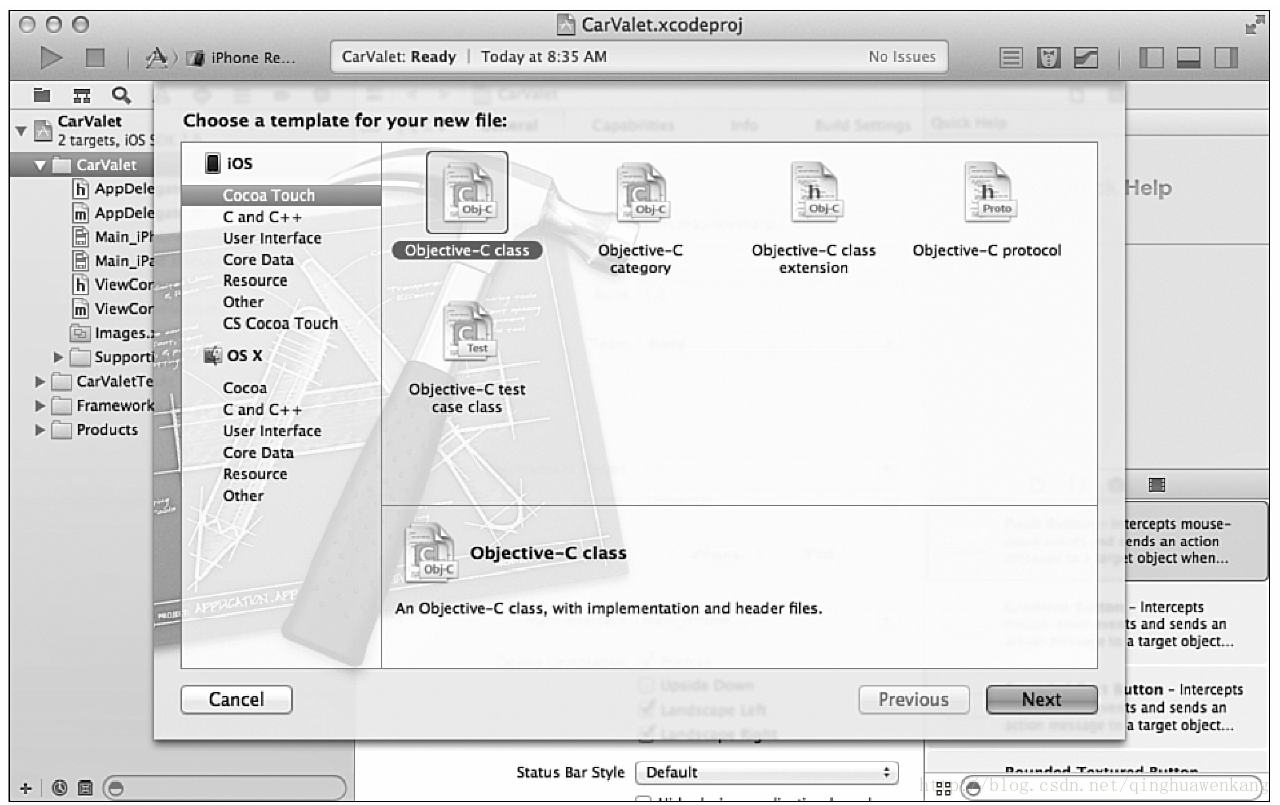Select the Objective-C class template icon
Image resolution: width=1280 pixels, height=805 pixels.
467,192
